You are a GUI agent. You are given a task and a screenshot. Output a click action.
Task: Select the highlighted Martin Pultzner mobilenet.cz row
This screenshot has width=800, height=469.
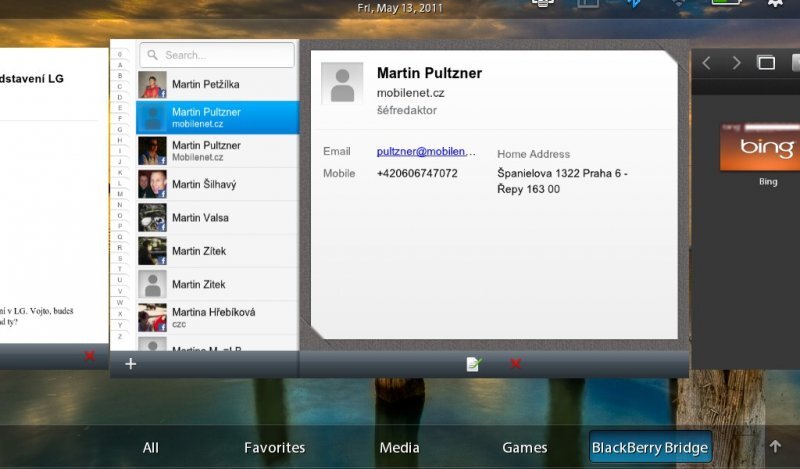pyautogui.click(x=217, y=117)
